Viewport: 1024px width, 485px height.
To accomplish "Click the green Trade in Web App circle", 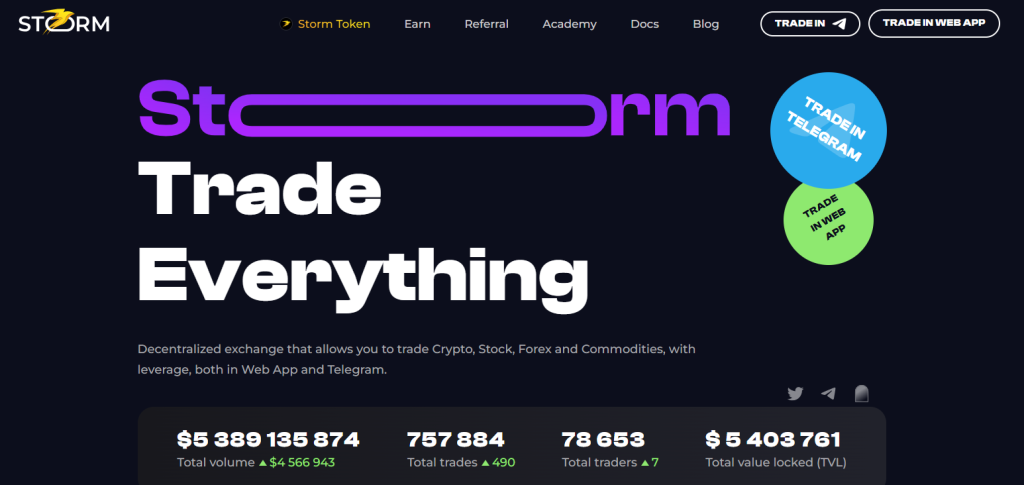I will point(828,220).
